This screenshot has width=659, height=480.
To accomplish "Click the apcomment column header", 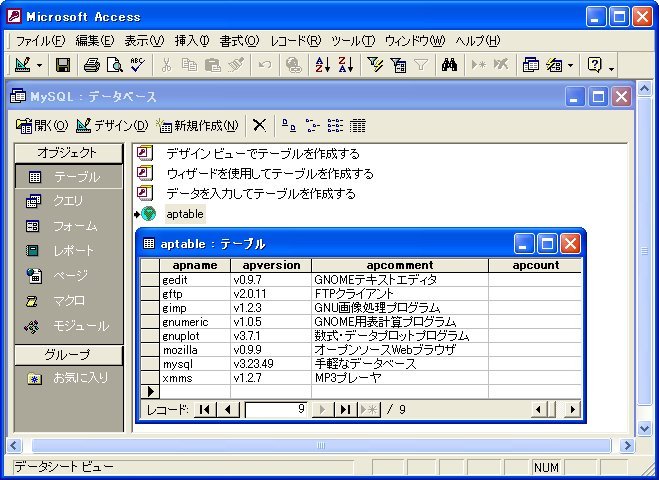I will (x=400, y=265).
